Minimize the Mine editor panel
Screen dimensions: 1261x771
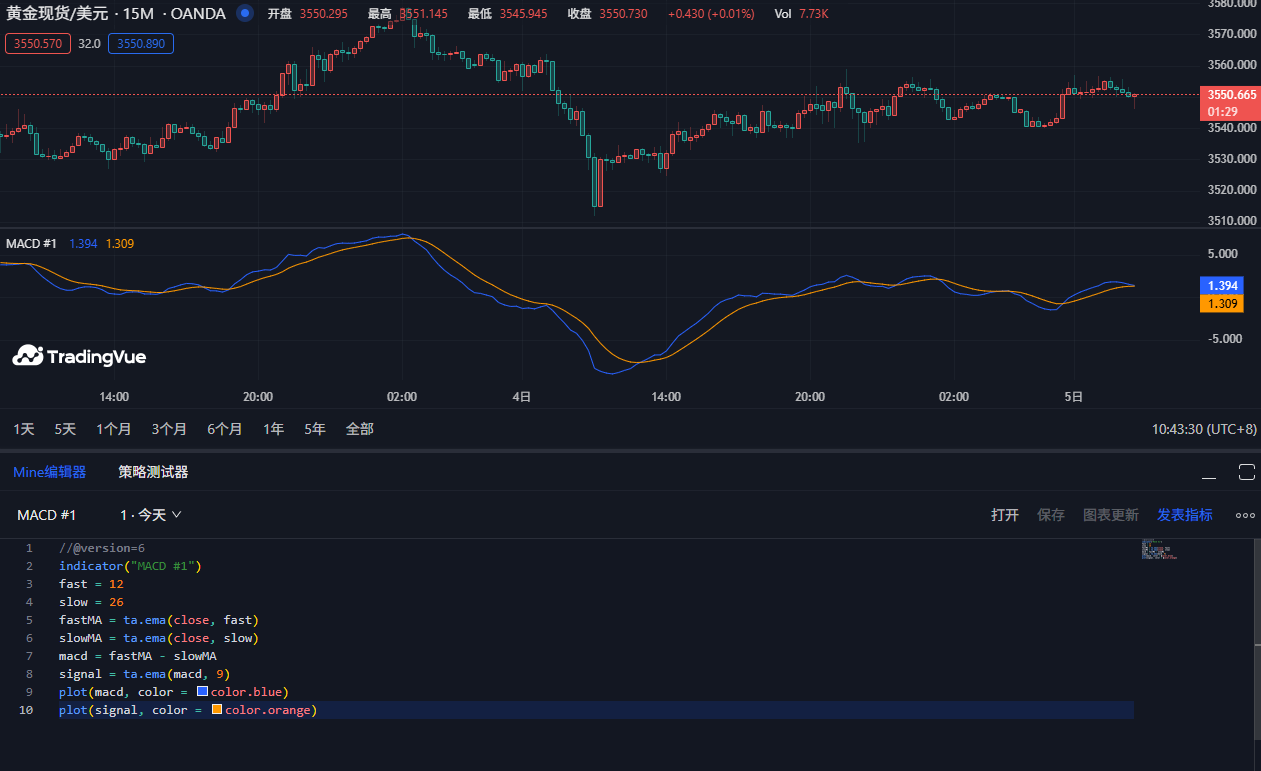[1210, 473]
